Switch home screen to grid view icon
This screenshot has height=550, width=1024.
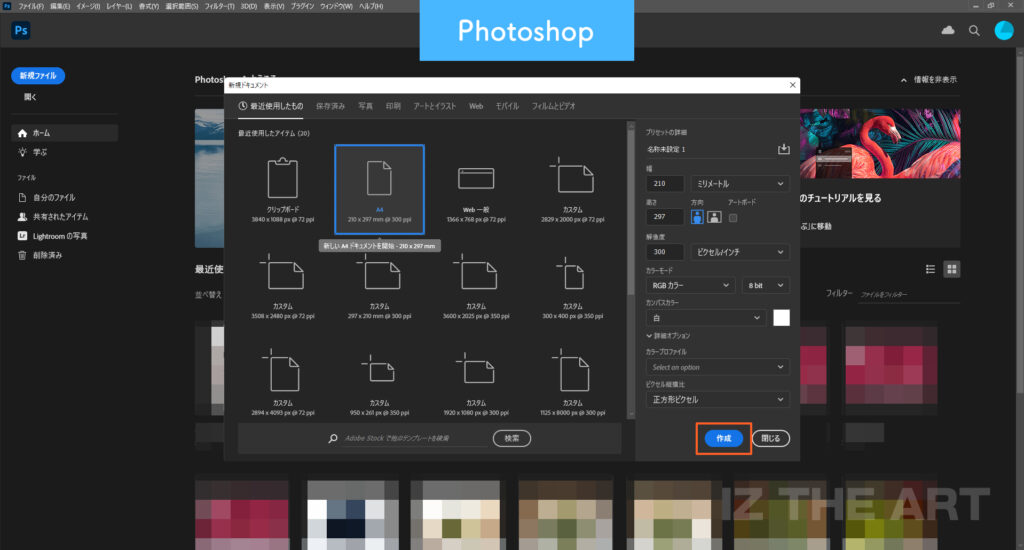(952, 269)
